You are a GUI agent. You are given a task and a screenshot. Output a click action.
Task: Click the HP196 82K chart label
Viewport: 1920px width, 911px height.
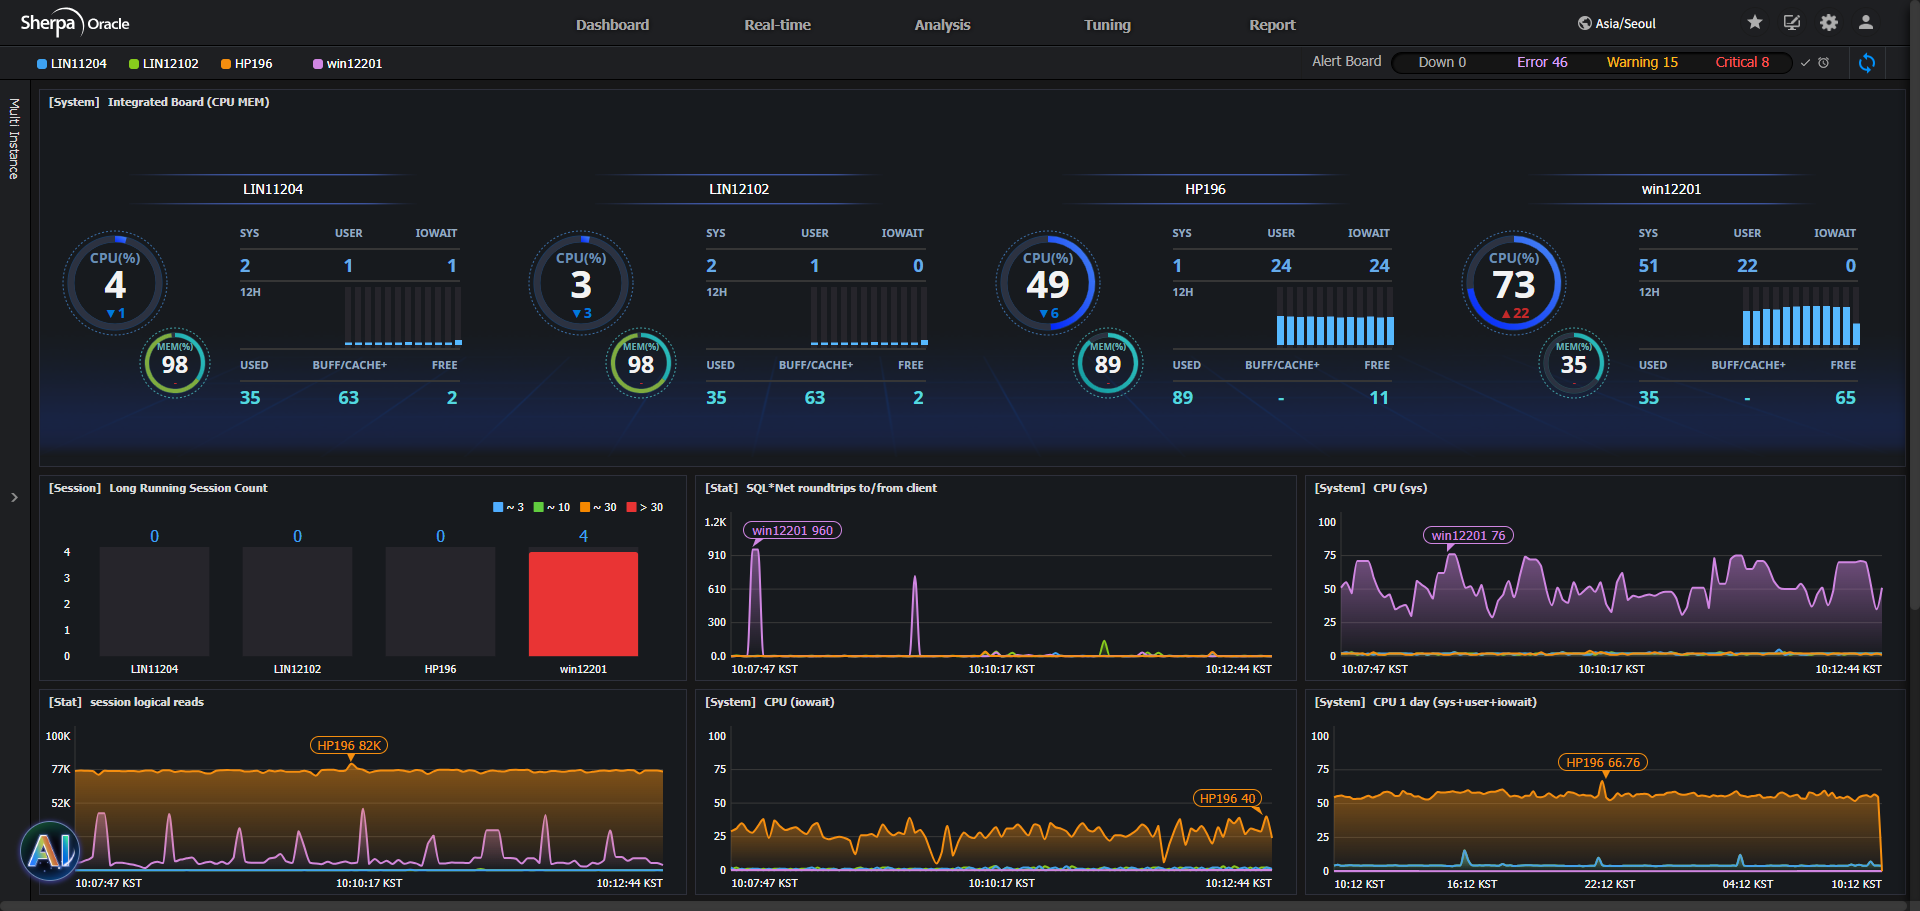(x=349, y=746)
